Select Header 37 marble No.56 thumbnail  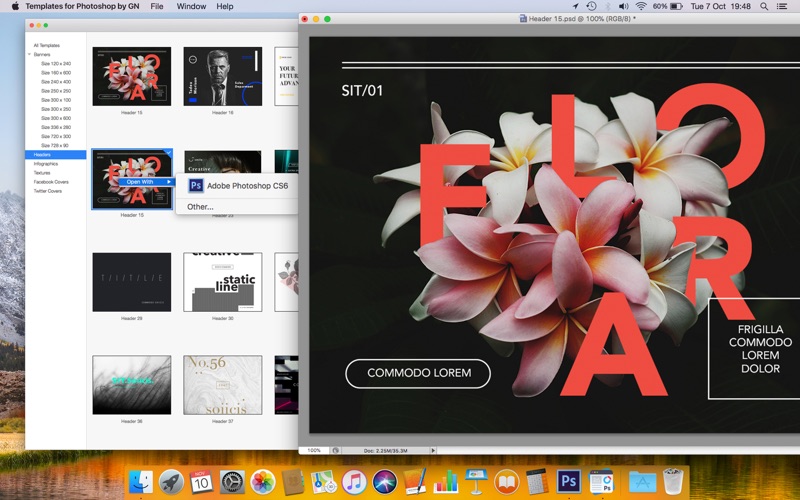pos(222,385)
